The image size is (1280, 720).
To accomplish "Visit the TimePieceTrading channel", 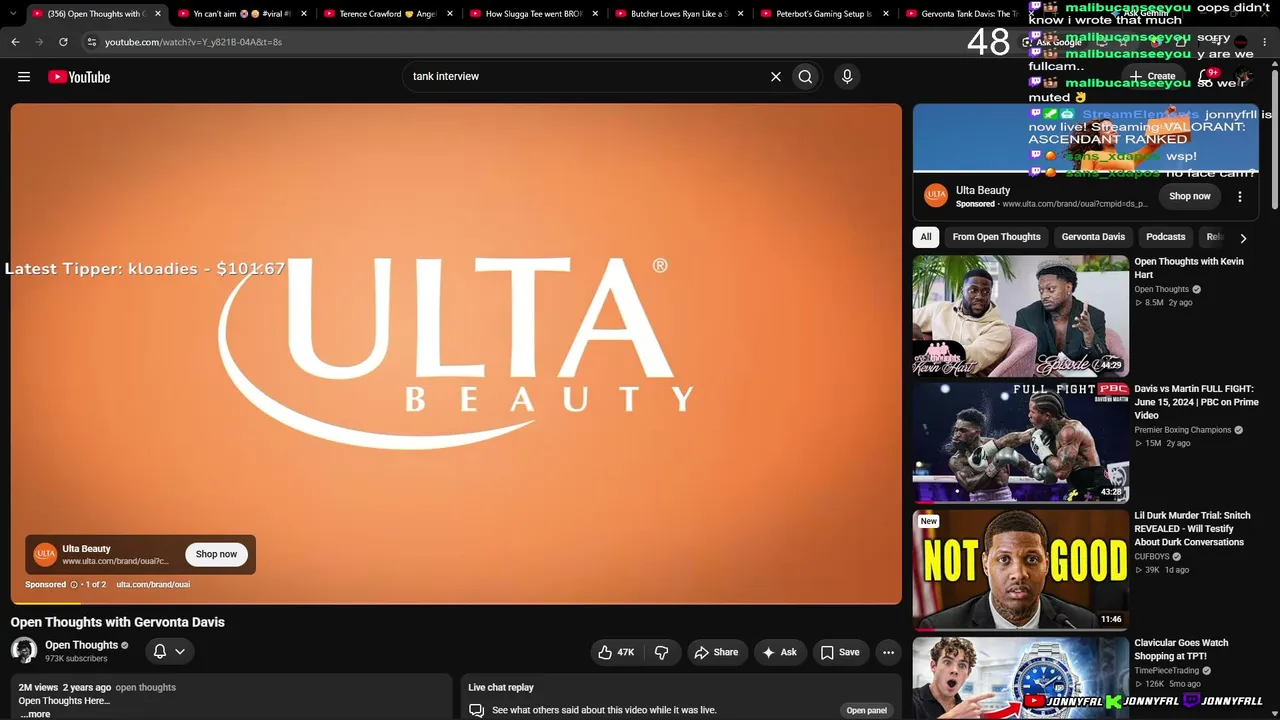I will point(1166,671).
